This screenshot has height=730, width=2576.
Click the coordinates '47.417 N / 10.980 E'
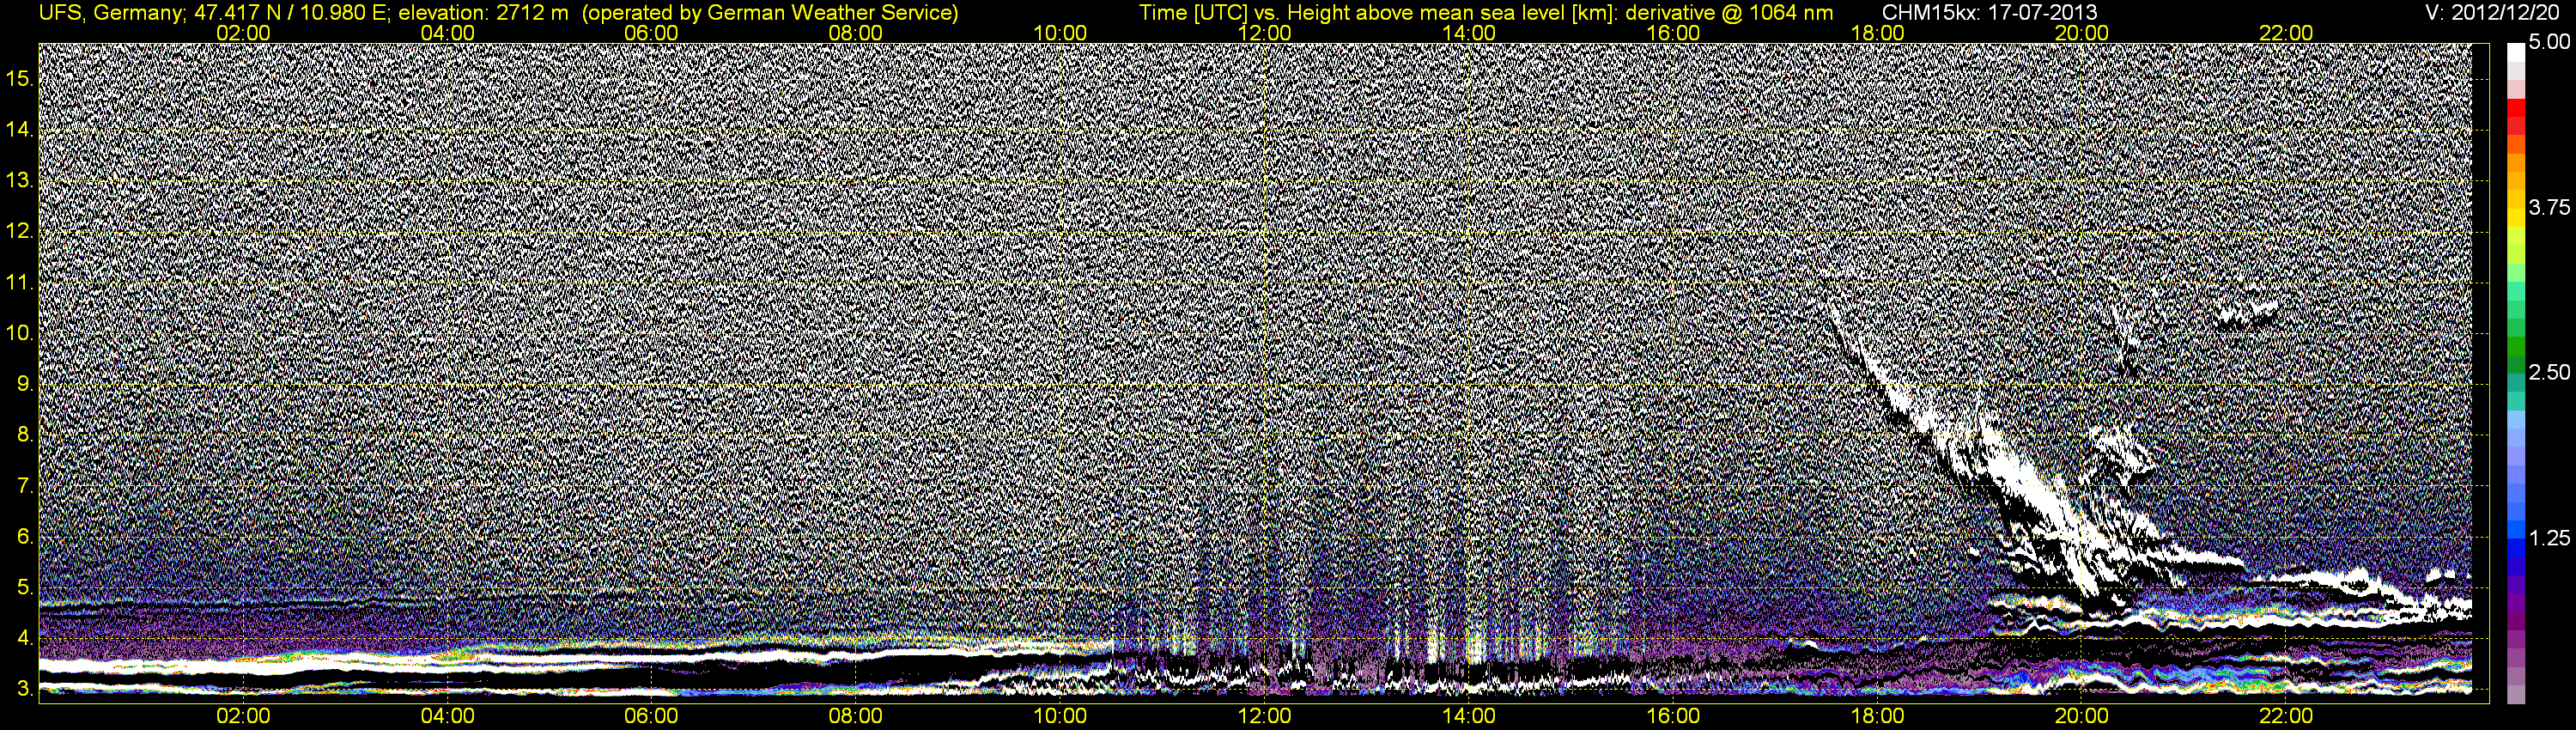pos(291,13)
